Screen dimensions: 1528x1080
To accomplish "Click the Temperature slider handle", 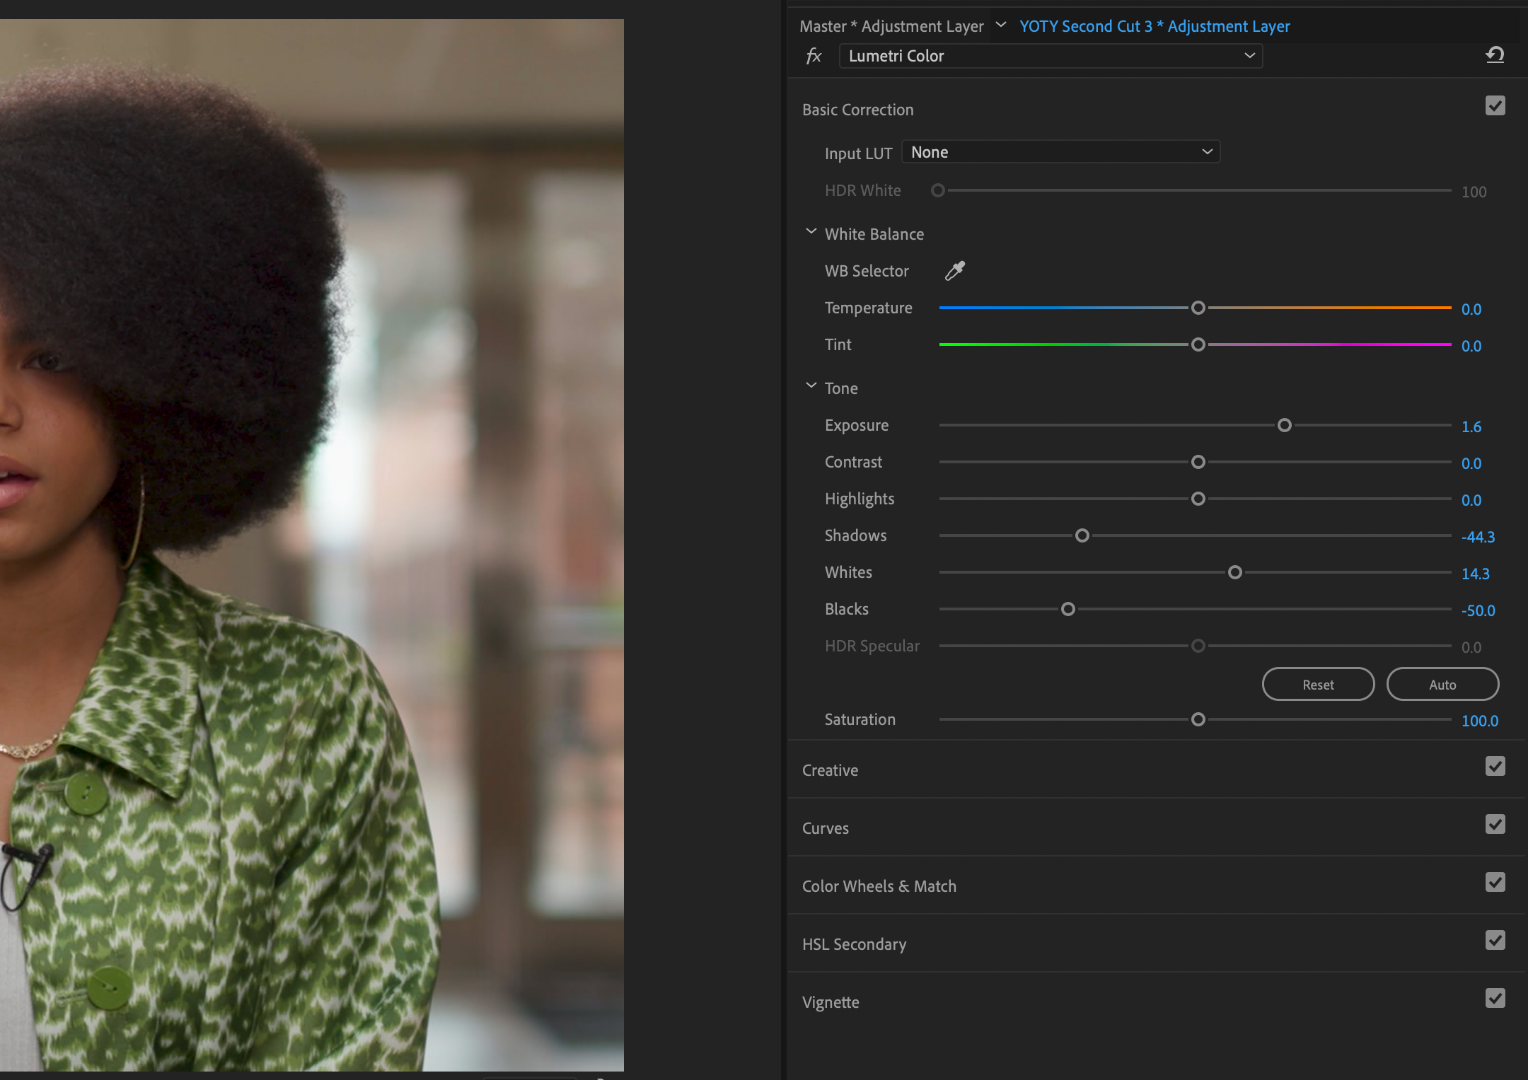I will (x=1198, y=308).
